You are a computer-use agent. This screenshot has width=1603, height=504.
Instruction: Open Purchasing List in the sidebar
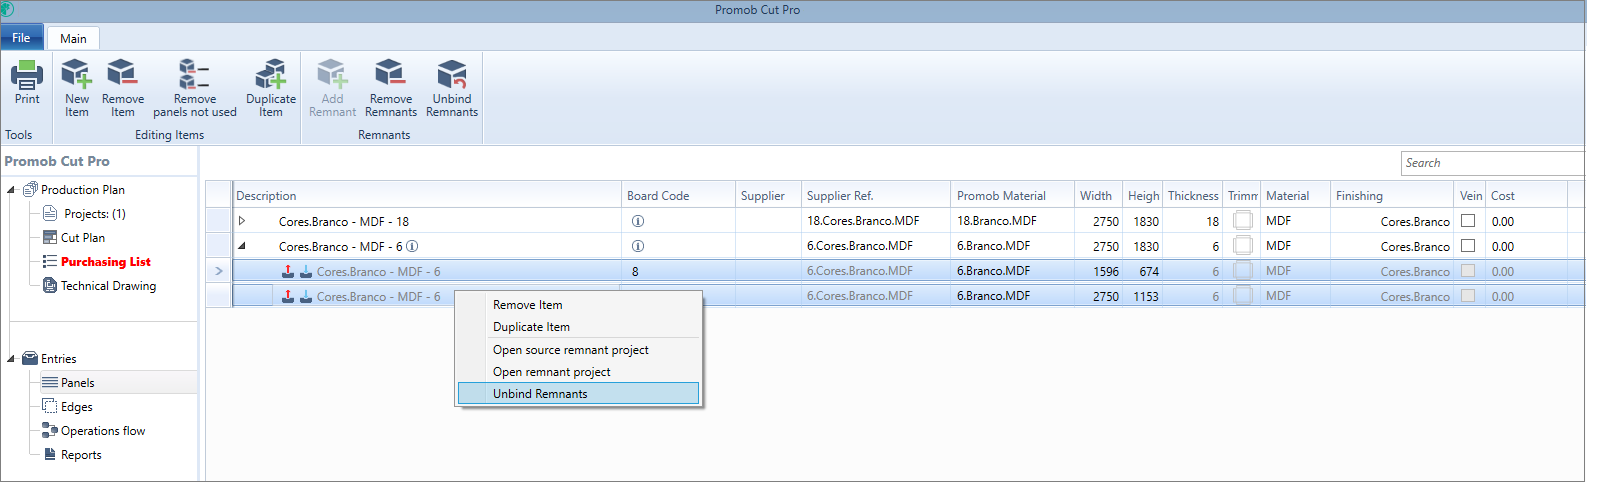(x=105, y=262)
